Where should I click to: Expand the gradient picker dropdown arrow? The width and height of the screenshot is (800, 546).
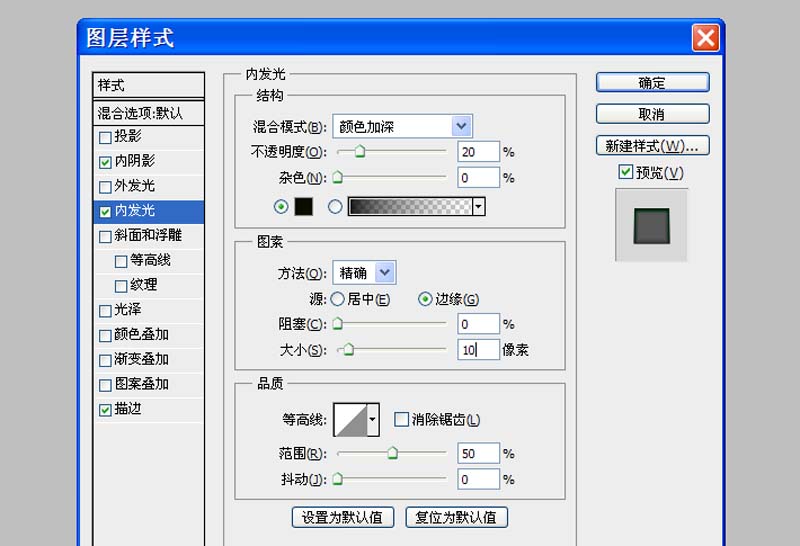point(478,207)
